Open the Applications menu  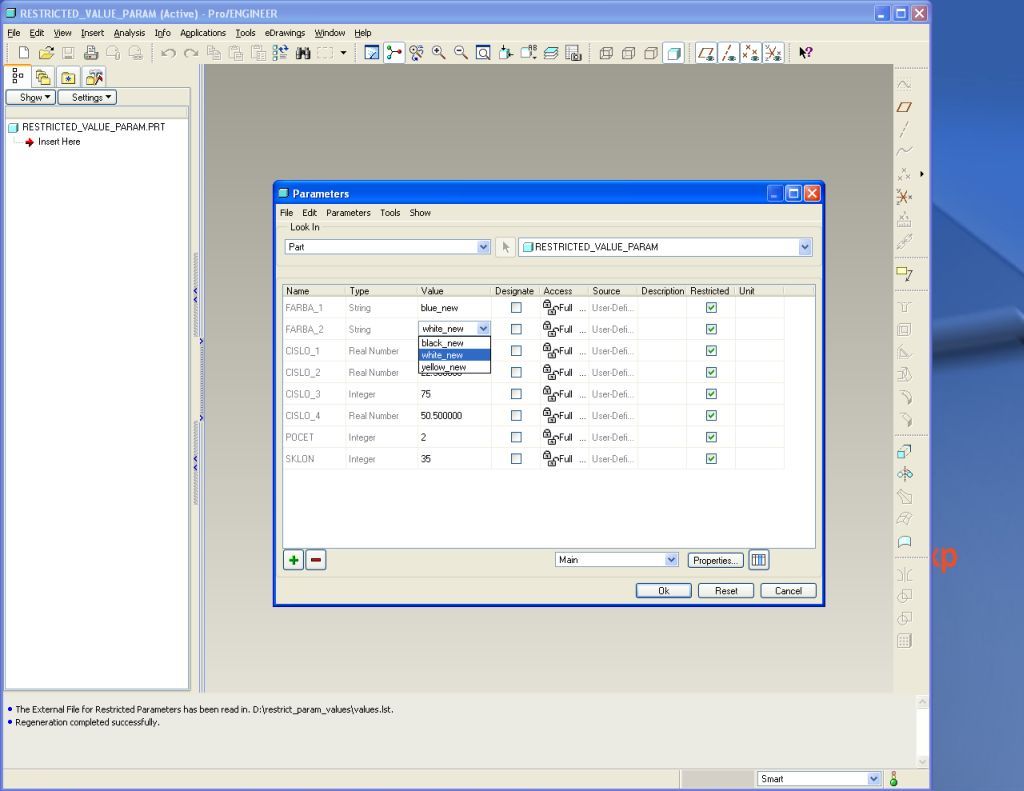202,33
